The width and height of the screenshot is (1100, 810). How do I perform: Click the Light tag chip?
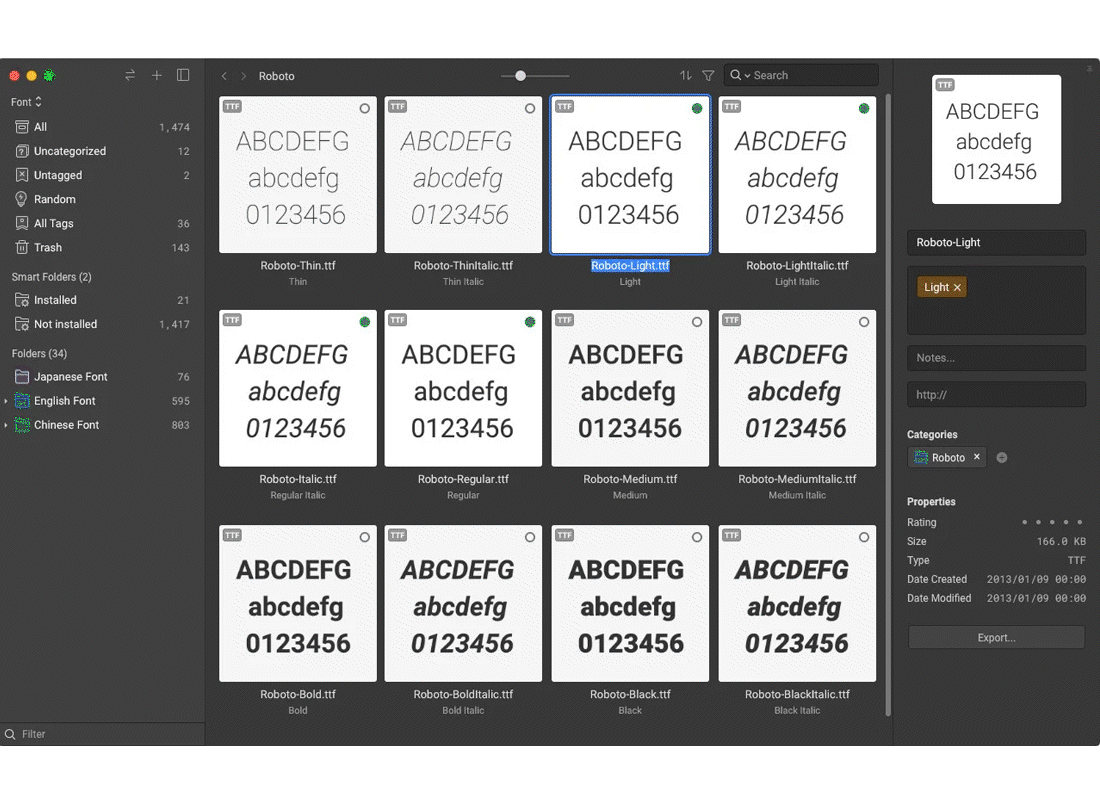(x=941, y=287)
